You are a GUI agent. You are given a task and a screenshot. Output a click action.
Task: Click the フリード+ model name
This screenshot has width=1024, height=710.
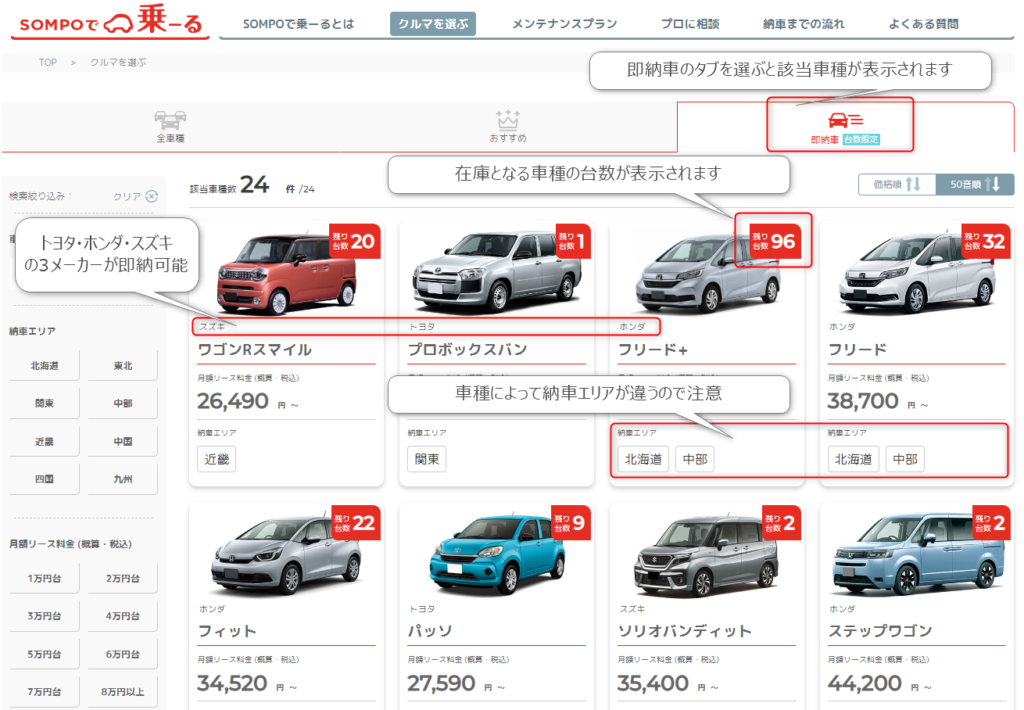point(653,349)
